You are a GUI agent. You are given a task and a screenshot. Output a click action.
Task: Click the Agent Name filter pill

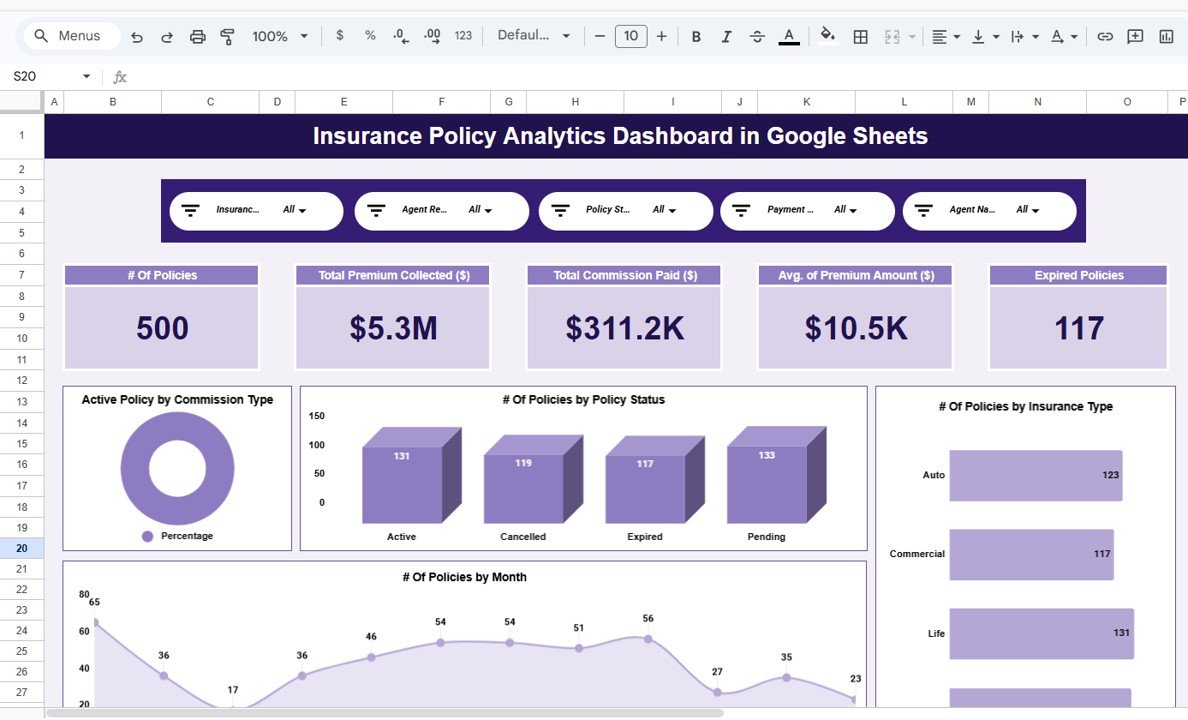point(990,210)
